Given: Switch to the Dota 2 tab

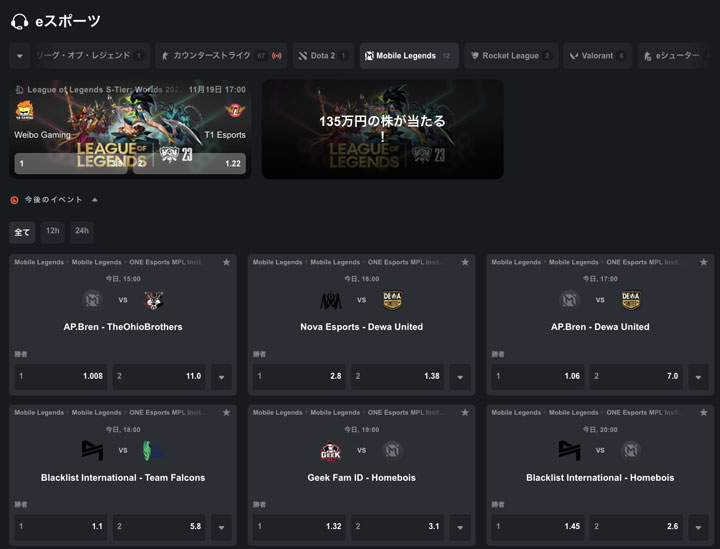Looking at the screenshot, I should tap(323, 56).
